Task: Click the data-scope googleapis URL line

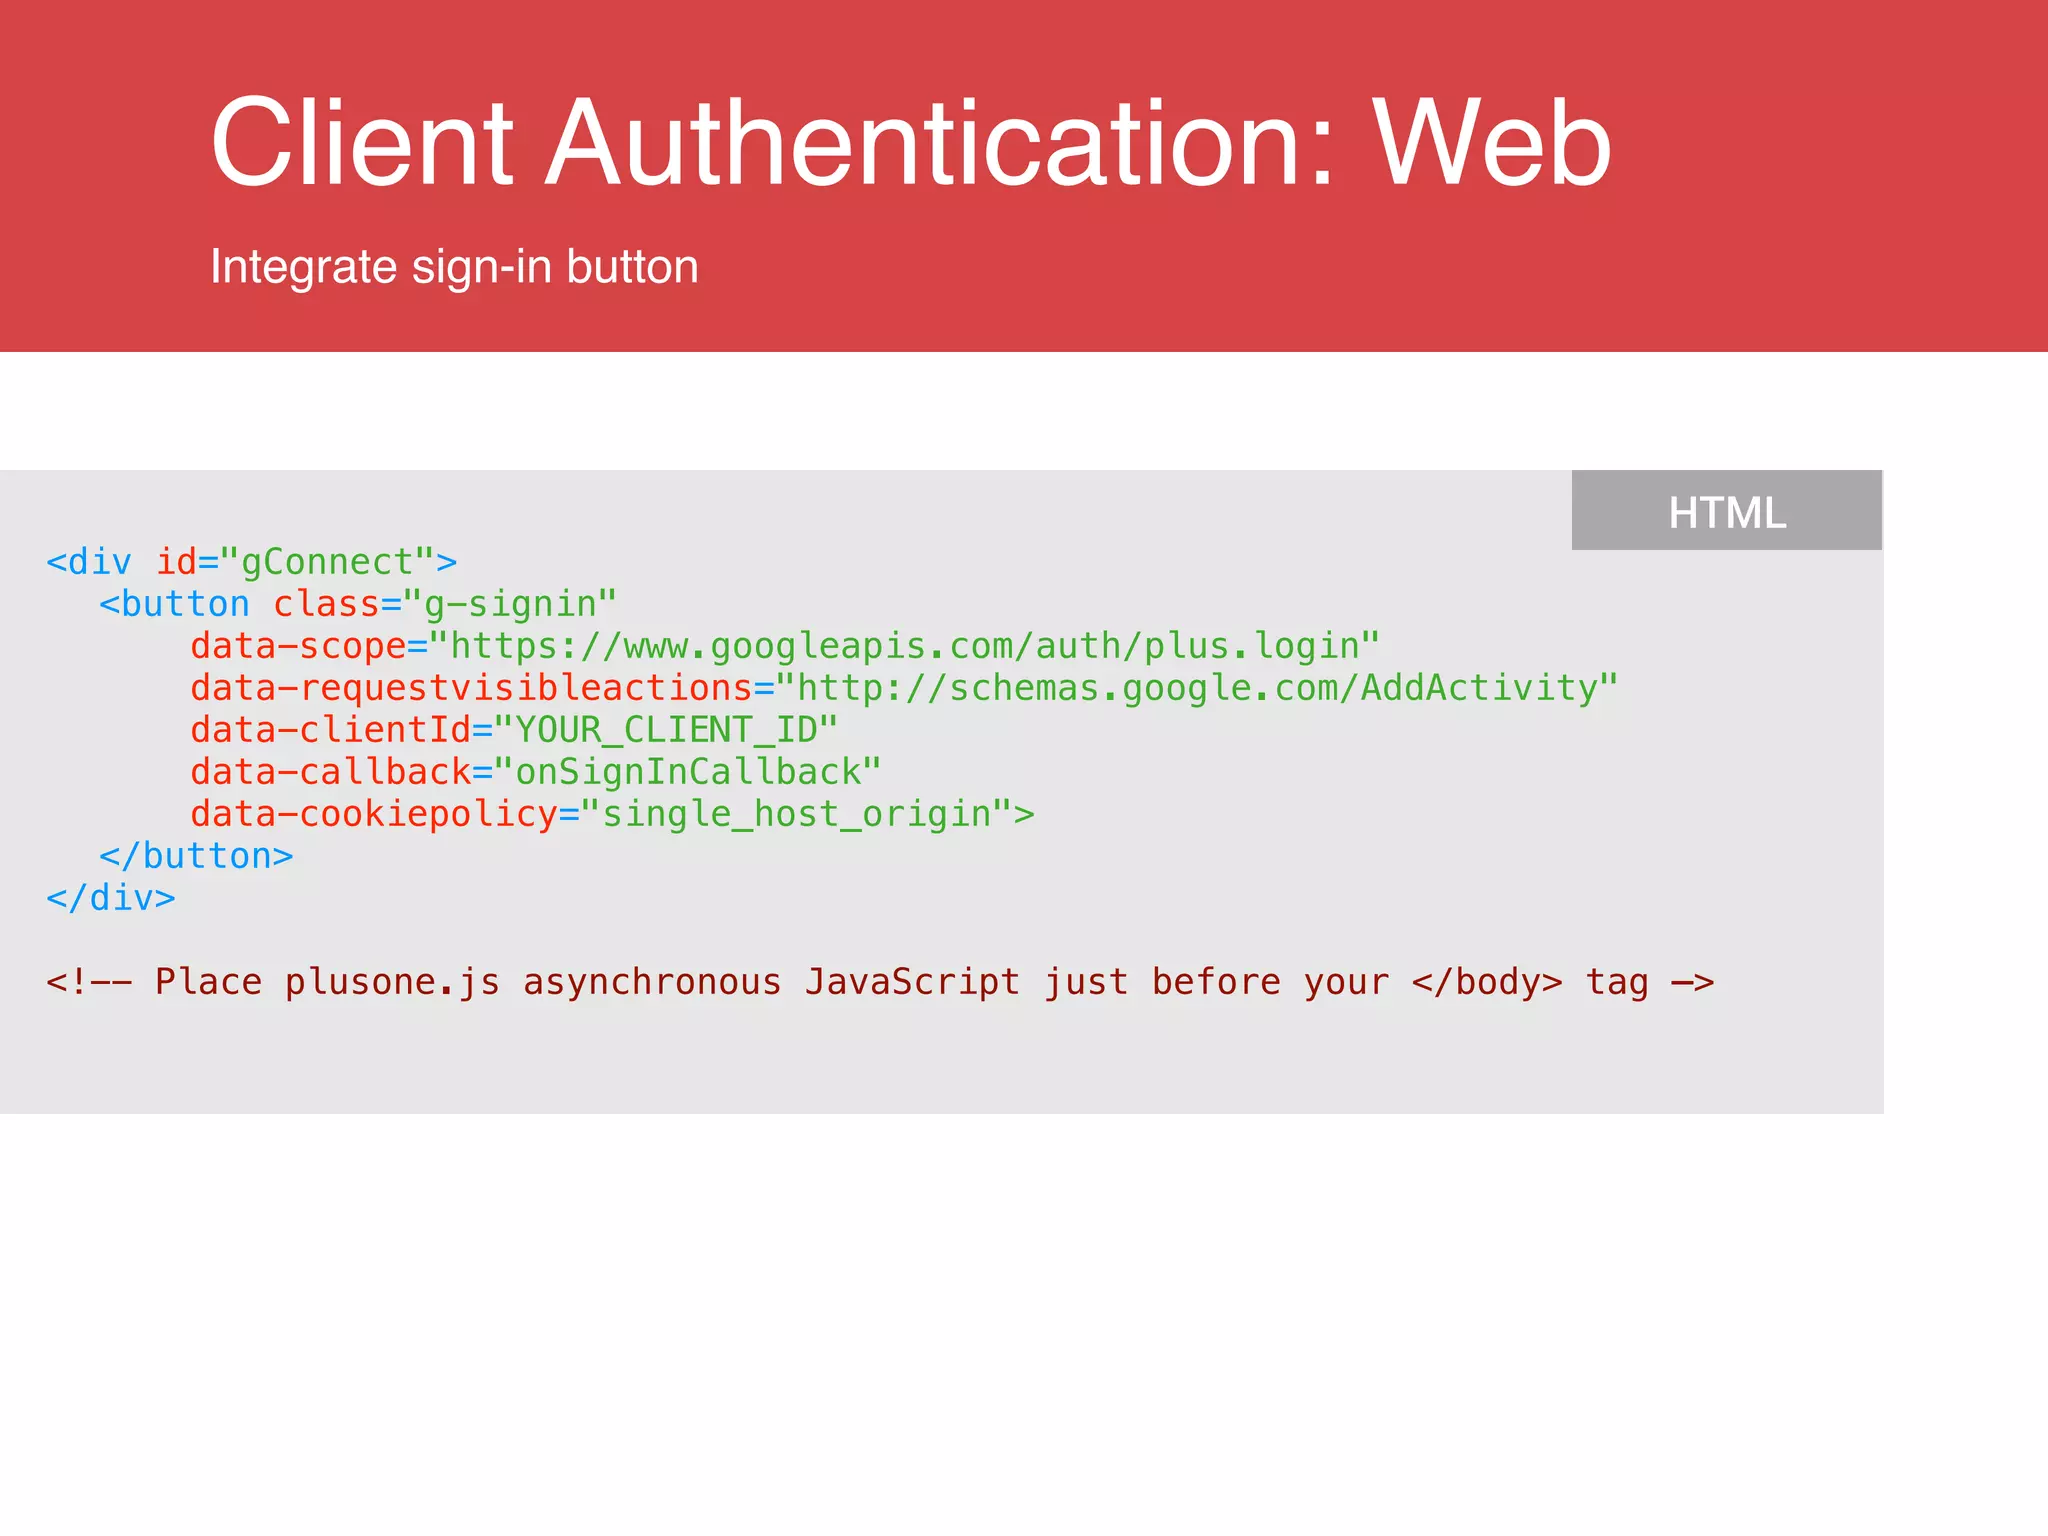Action: pos(785,646)
